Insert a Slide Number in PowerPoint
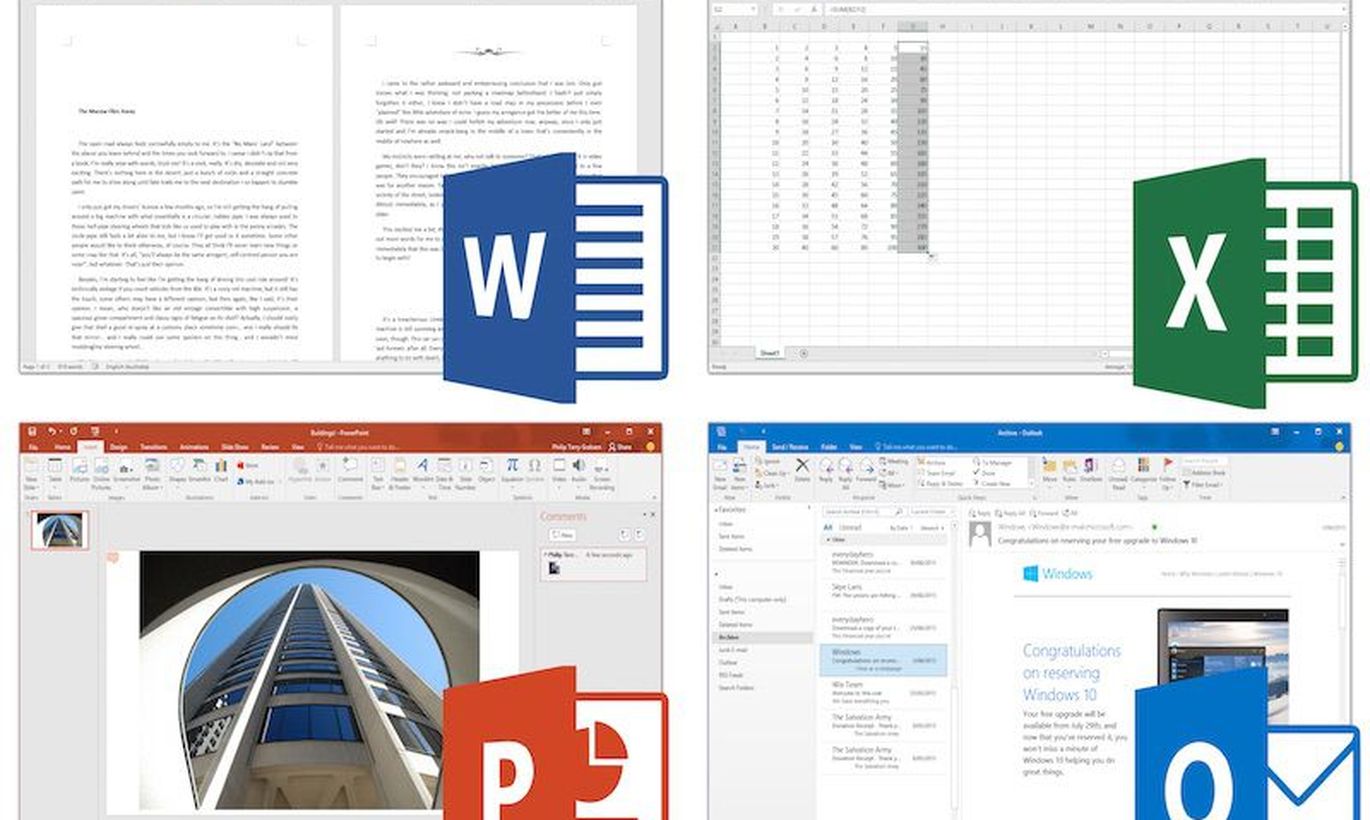 [x=466, y=475]
